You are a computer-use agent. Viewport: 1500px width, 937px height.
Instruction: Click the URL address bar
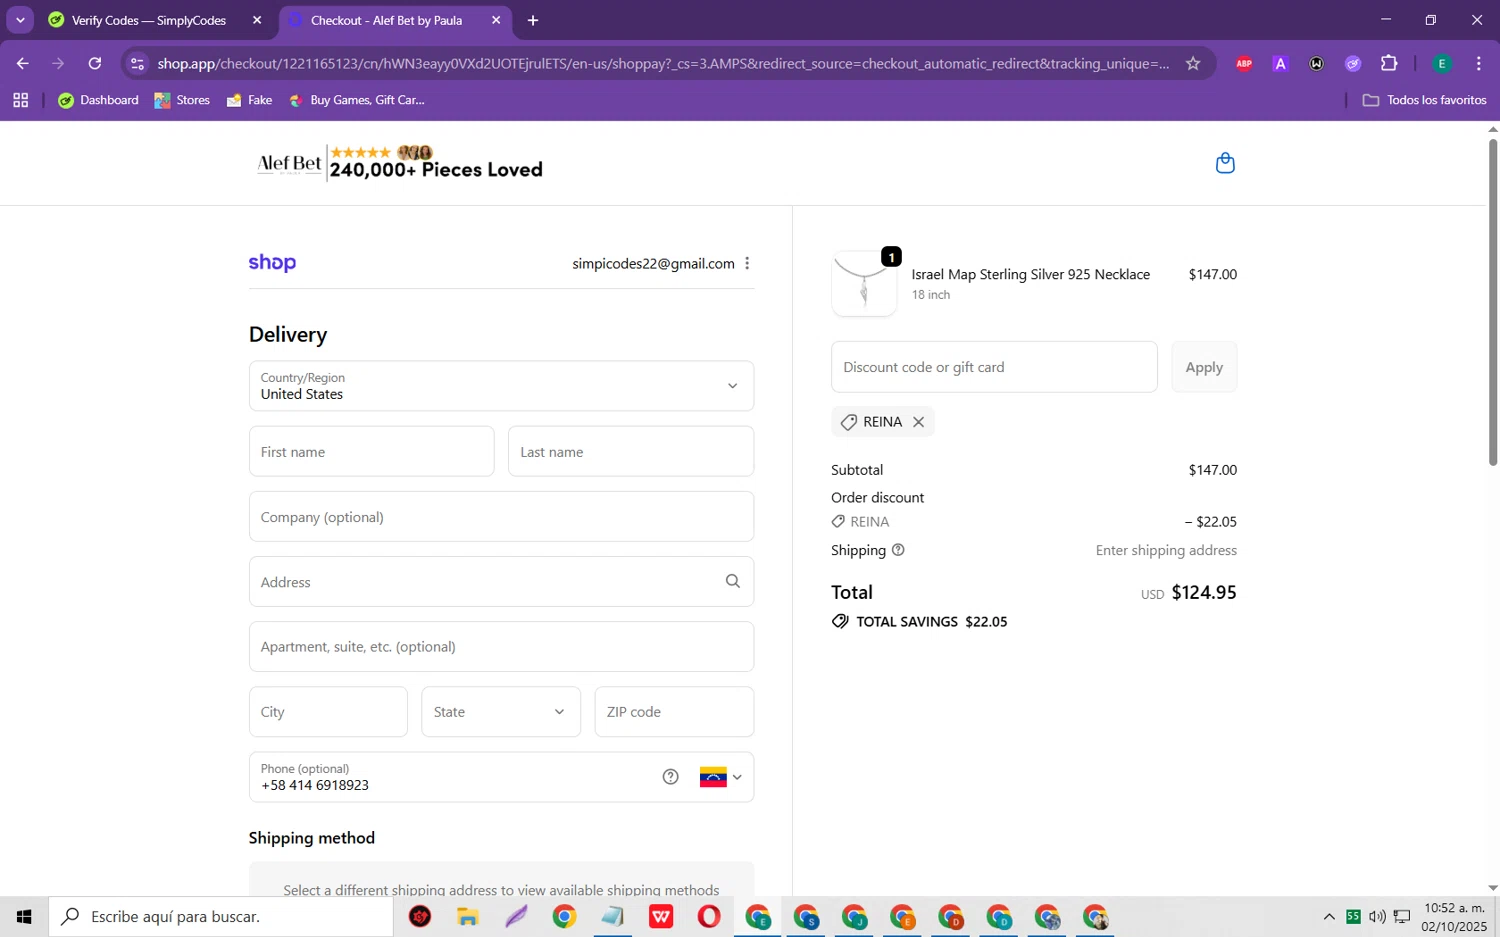pos(663,63)
